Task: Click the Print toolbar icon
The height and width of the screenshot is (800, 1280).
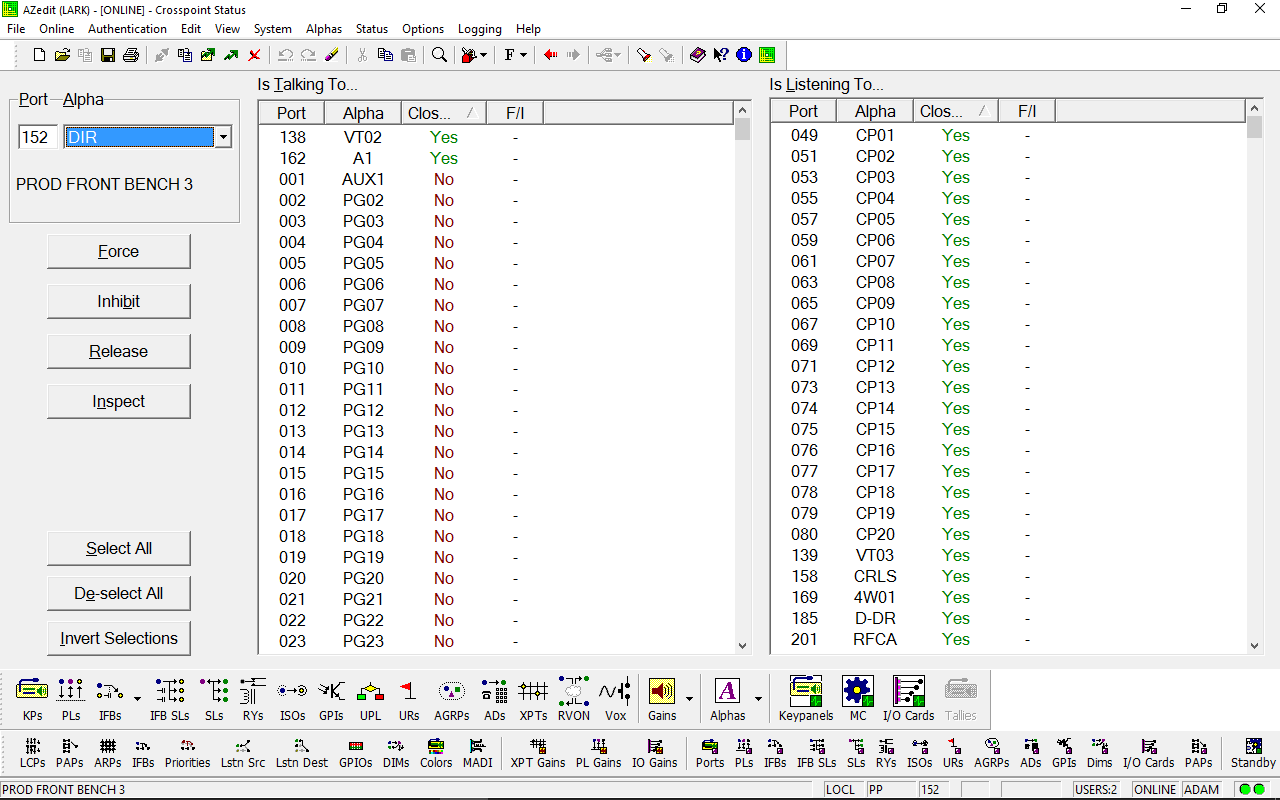Action: (130, 55)
